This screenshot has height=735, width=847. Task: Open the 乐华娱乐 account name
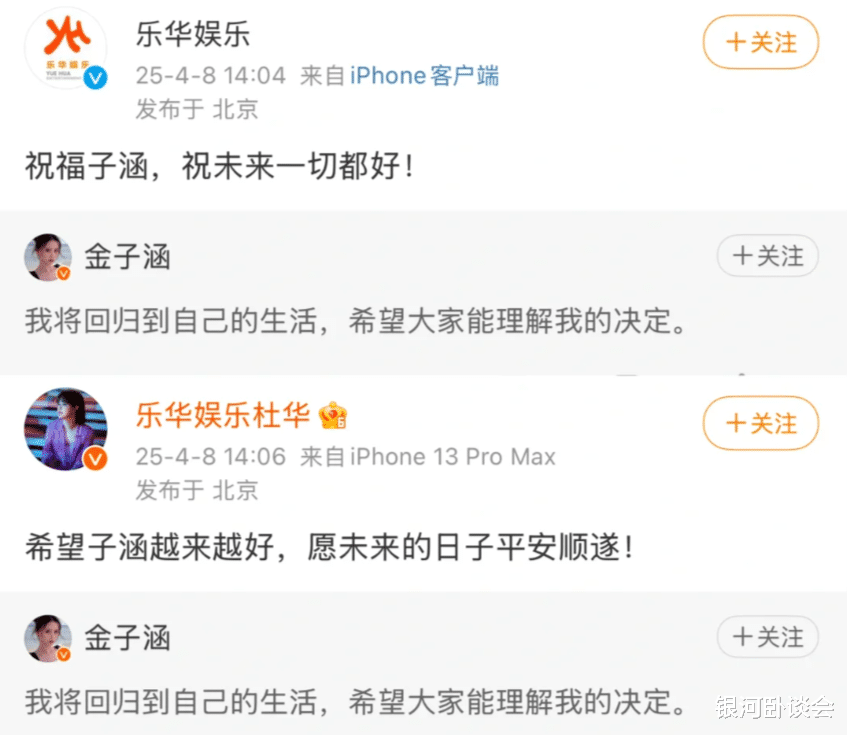(x=192, y=35)
